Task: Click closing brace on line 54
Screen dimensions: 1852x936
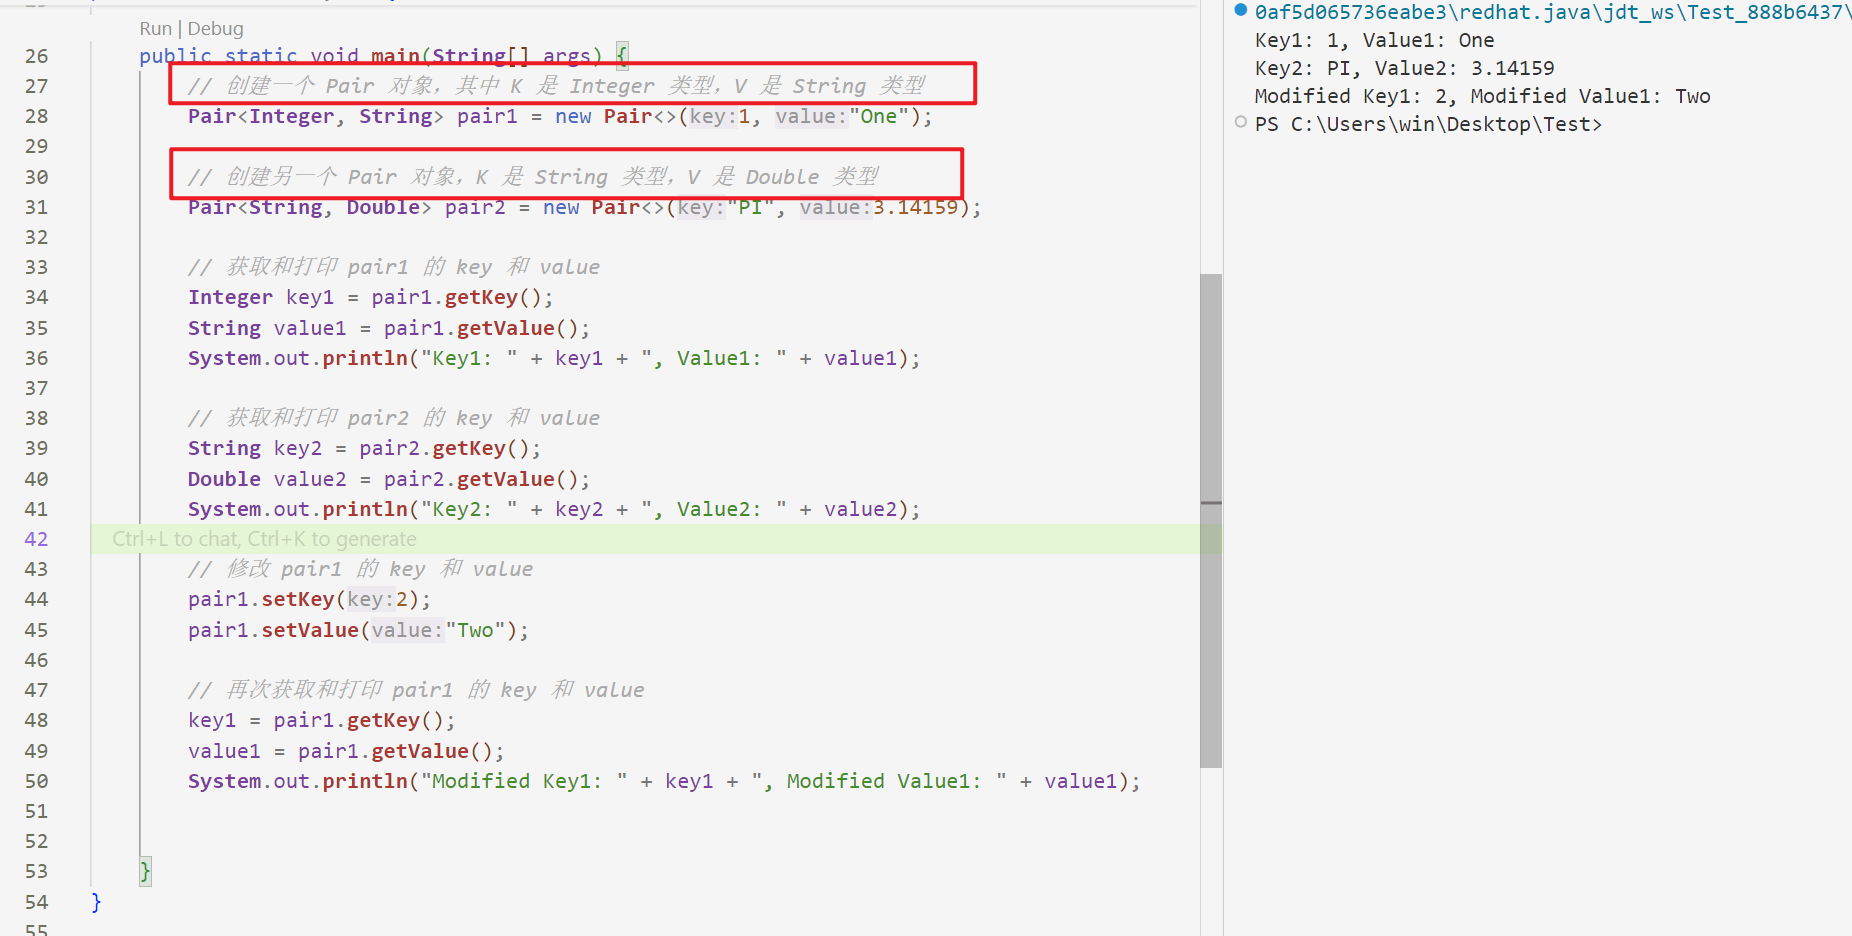Action: (96, 903)
